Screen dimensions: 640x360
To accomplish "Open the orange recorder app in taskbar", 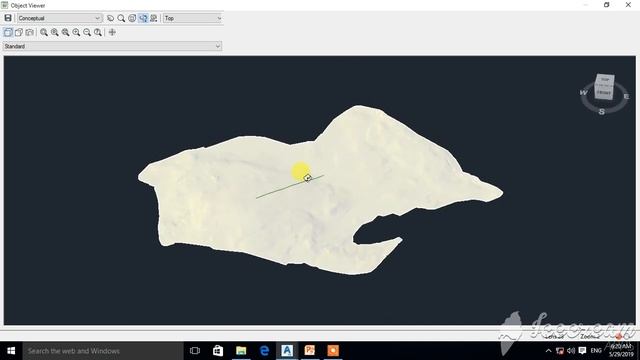I will 333,351.
